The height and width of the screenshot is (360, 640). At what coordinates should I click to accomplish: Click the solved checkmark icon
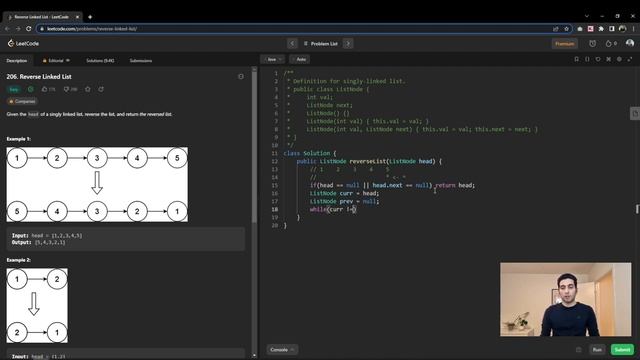(31, 89)
